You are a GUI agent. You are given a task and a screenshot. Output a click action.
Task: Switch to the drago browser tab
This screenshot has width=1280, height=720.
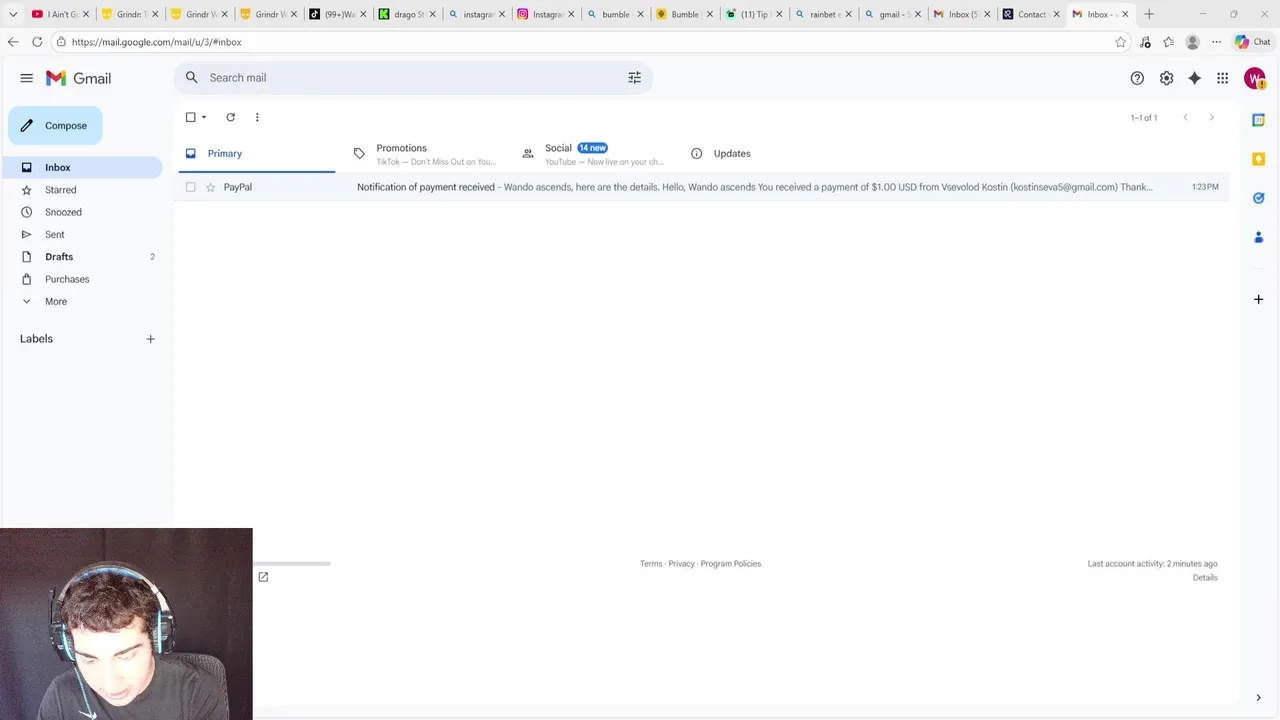pyautogui.click(x=408, y=14)
